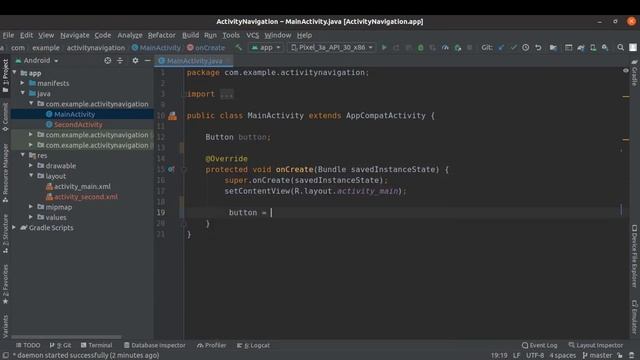Collapse the app module node

tap(15, 73)
